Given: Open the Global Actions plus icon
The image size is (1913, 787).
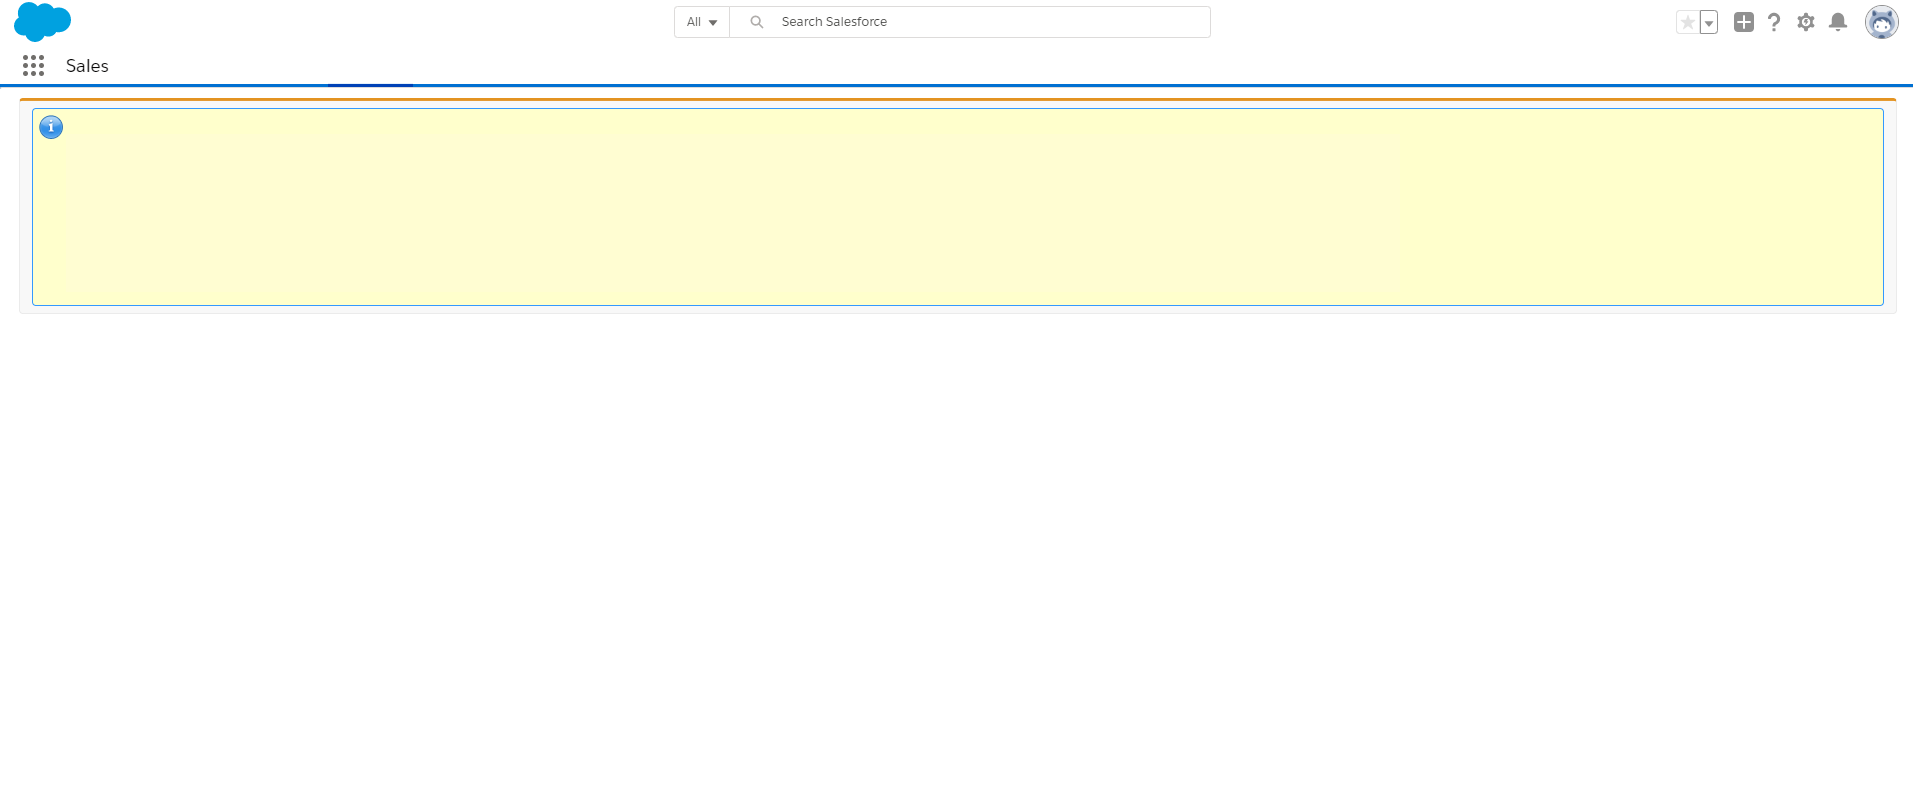Looking at the screenshot, I should point(1744,22).
